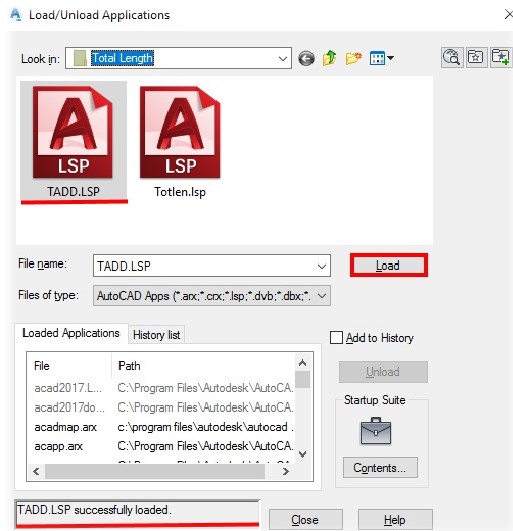Click the Help button
Viewport: 513px width, 531px height.
(395, 520)
